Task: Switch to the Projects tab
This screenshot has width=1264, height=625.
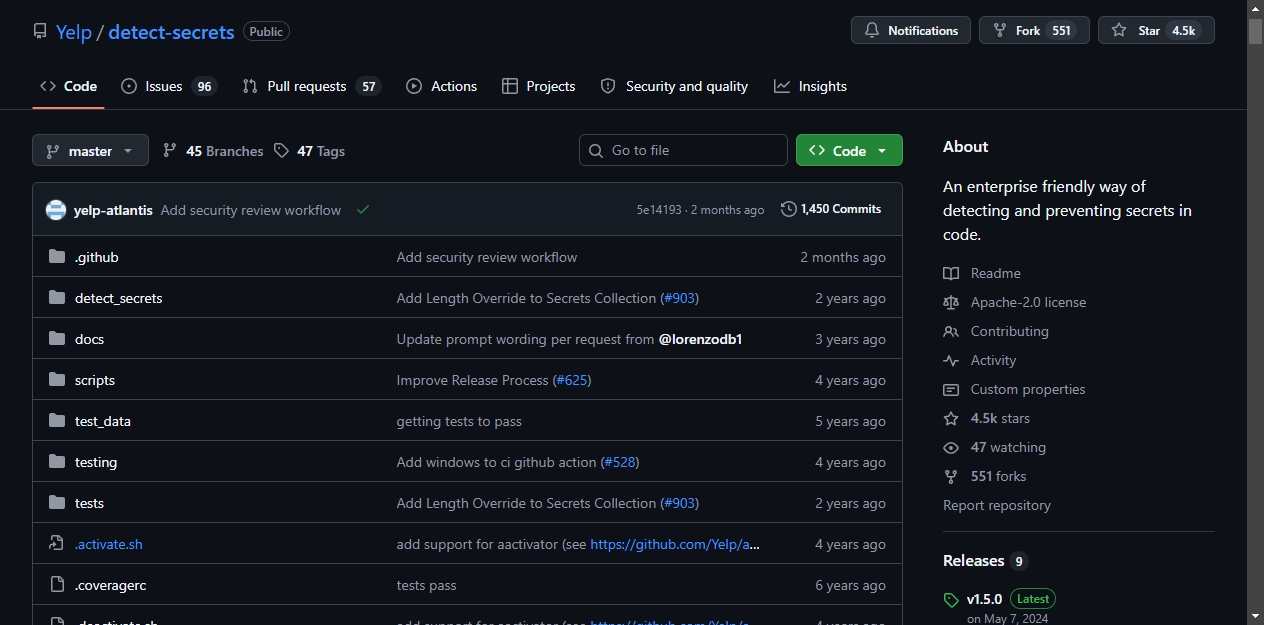Action: [539, 86]
